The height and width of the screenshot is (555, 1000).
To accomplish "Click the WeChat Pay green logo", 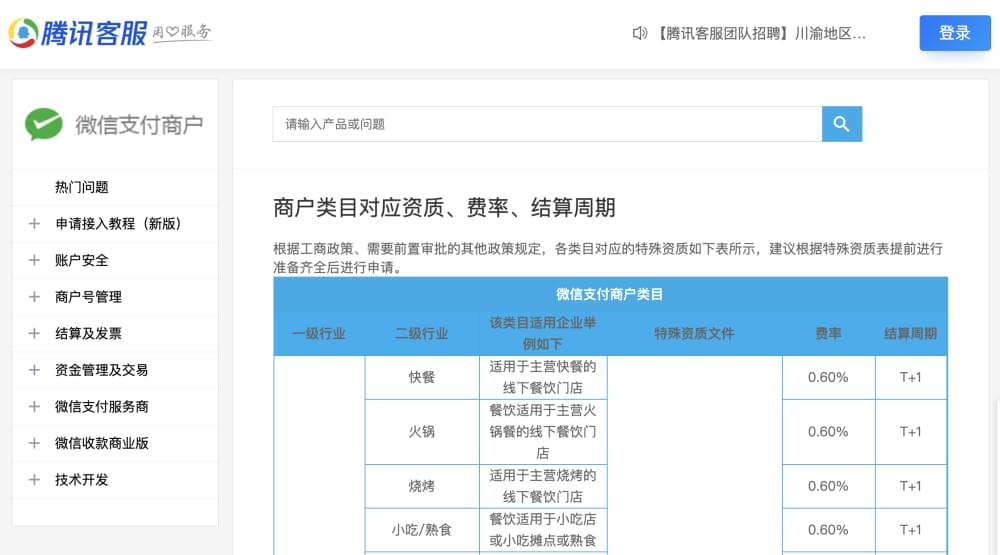I will point(44,124).
